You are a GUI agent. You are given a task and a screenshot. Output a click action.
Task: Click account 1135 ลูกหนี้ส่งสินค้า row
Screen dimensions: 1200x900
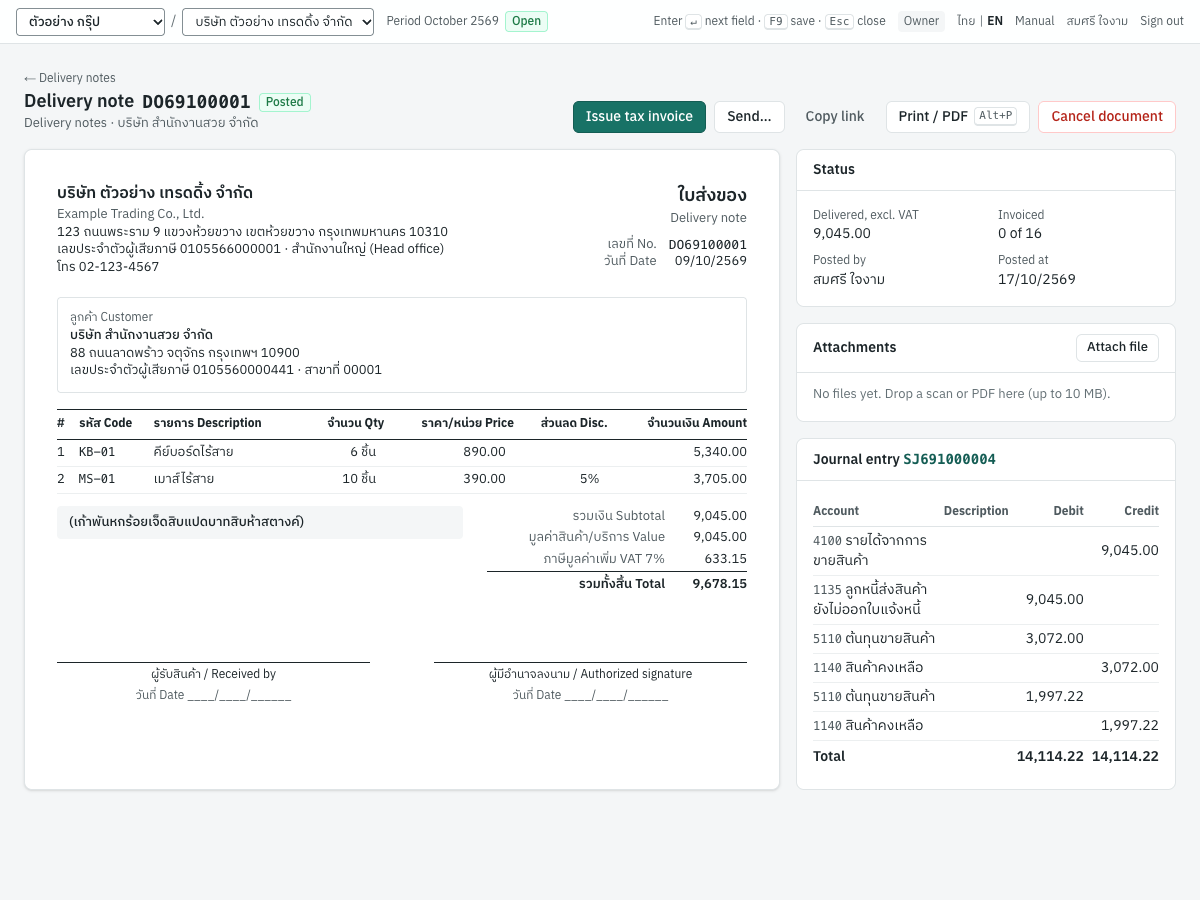point(986,600)
